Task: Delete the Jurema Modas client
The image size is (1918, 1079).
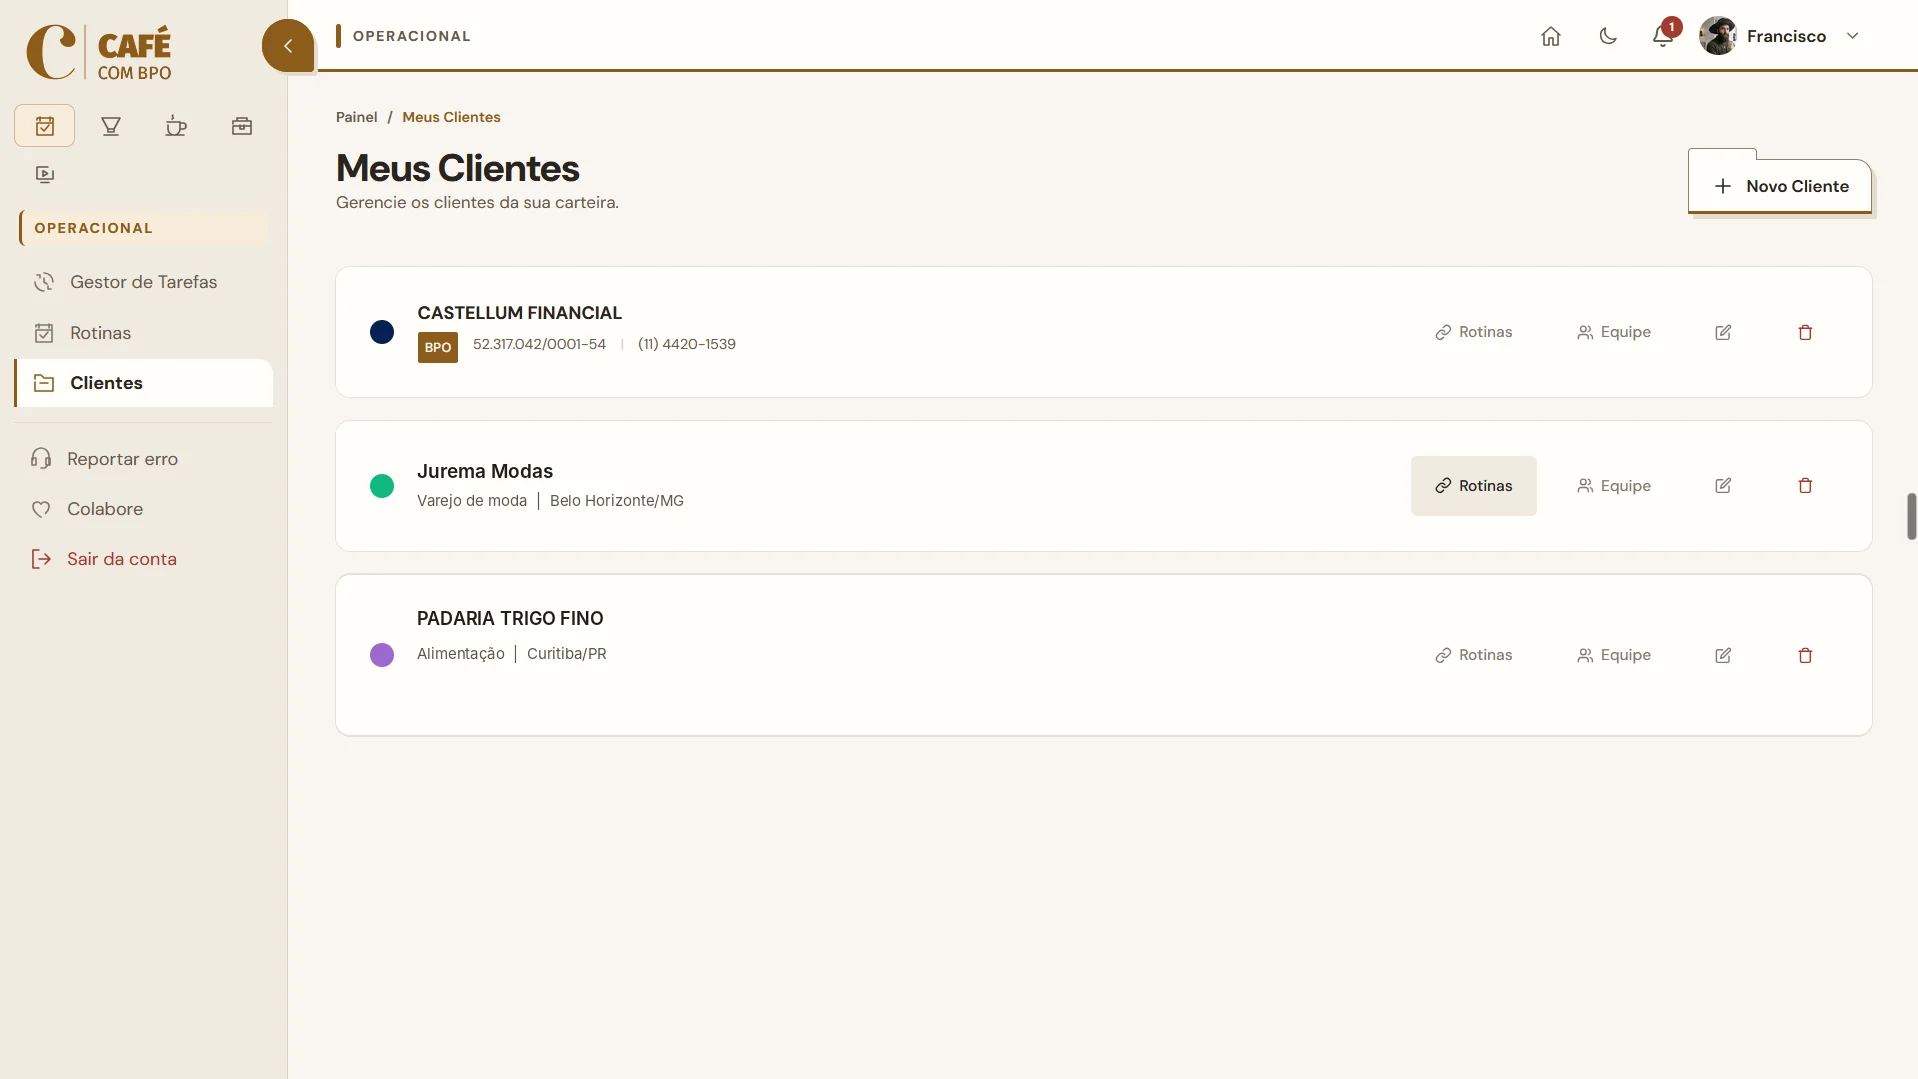Action: pyautogui.click(x=1805, y=486)
